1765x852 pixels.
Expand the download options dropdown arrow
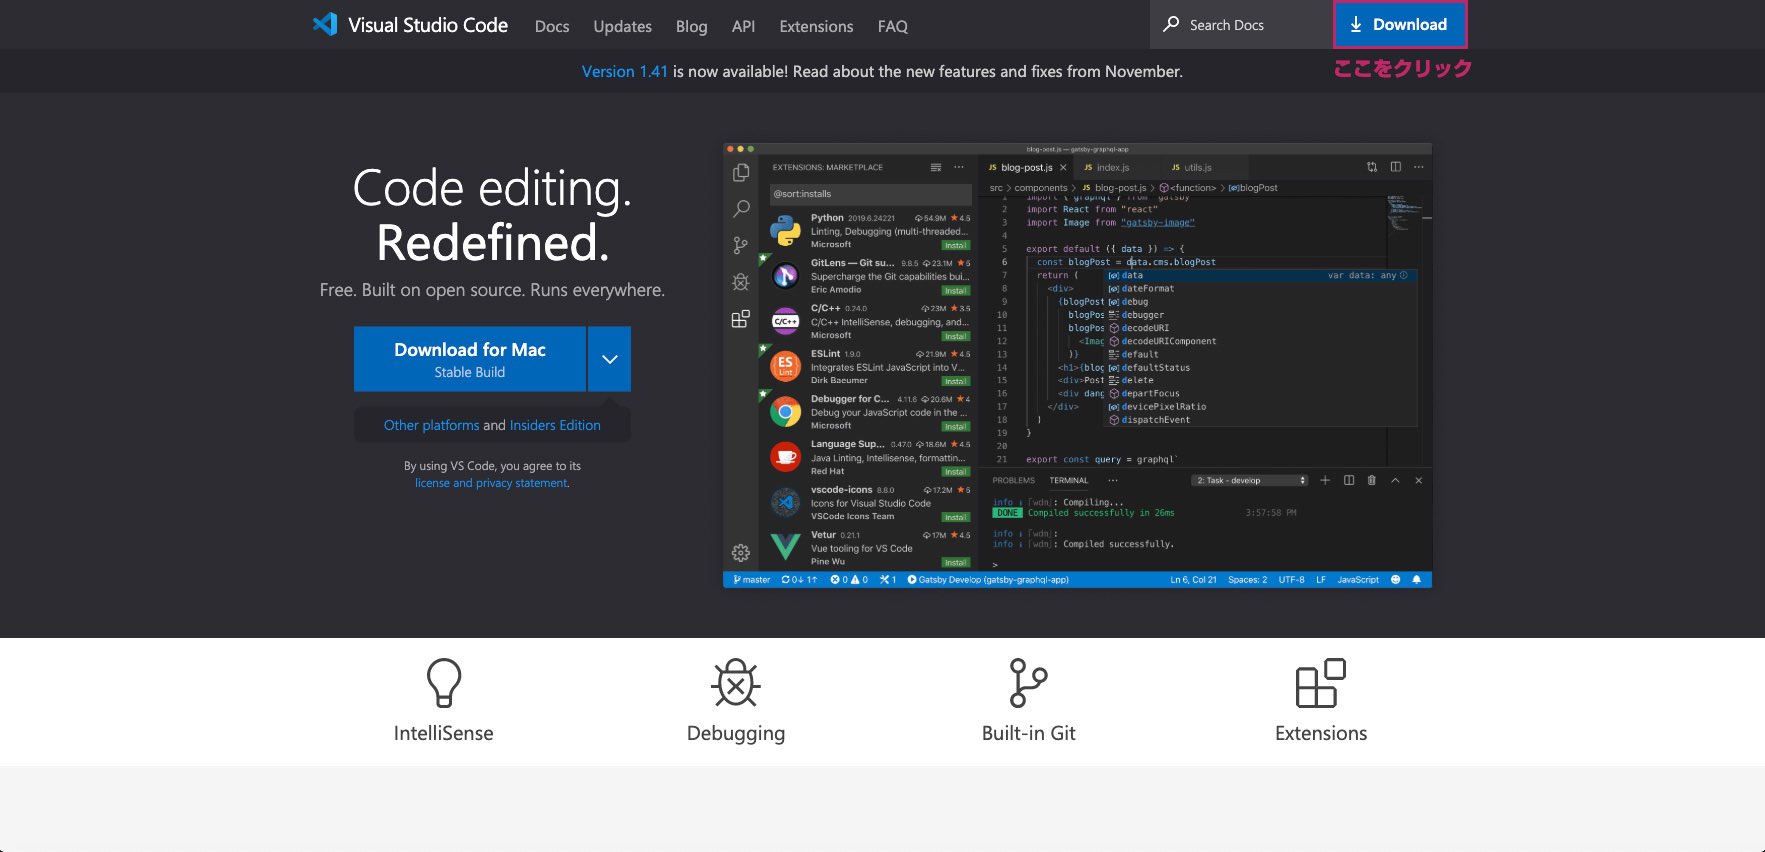[x=609, y=359]
